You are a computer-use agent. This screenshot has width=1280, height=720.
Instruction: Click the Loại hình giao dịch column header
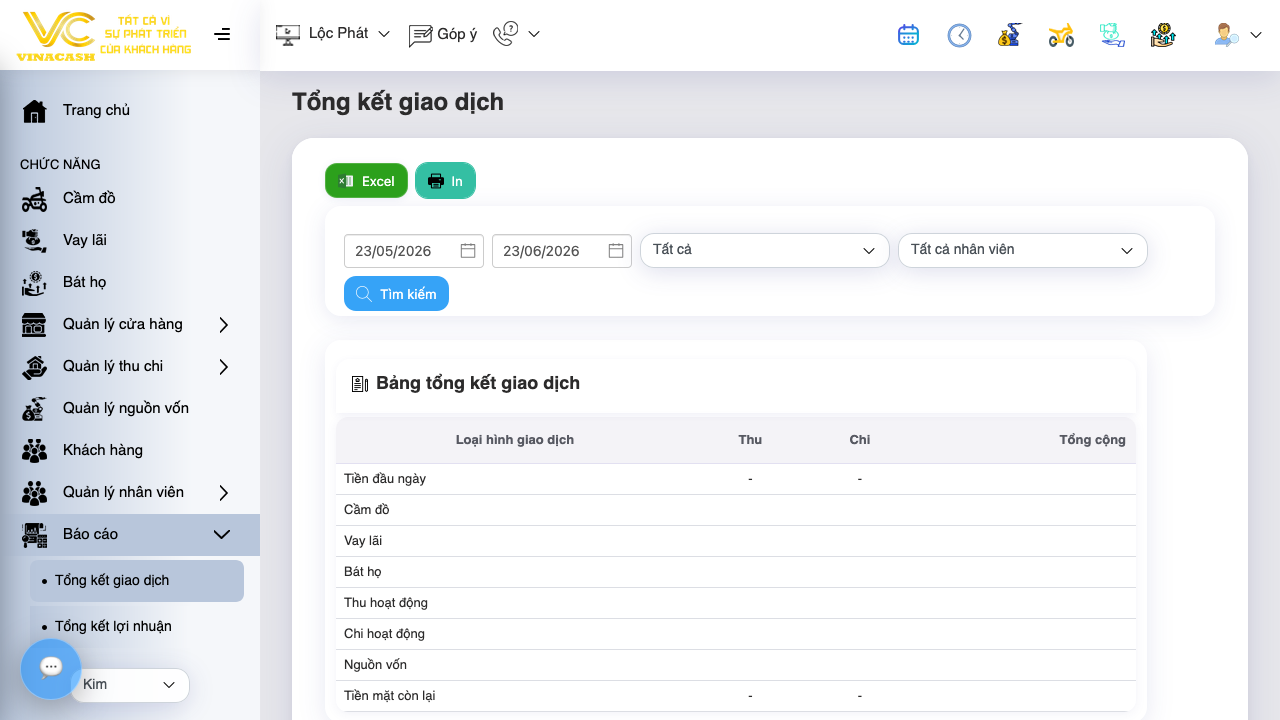tap(515, 440)
